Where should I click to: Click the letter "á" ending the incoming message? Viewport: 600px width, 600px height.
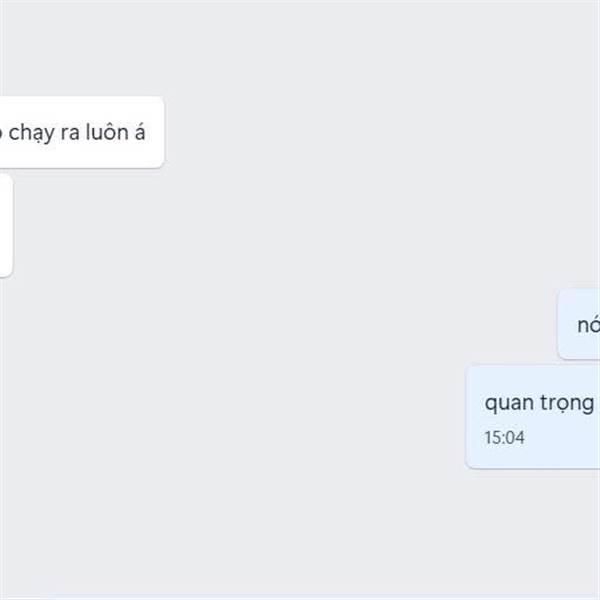point(139,132)
